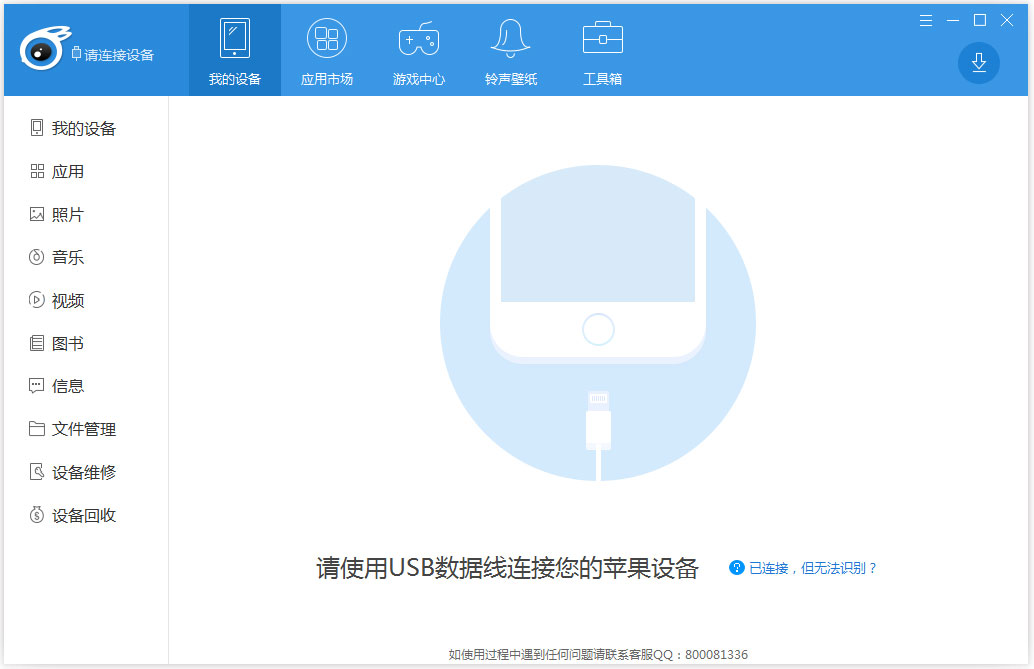
Task: Click 已连接，但无法识别？ help link
Action: [x=812, y=568]
